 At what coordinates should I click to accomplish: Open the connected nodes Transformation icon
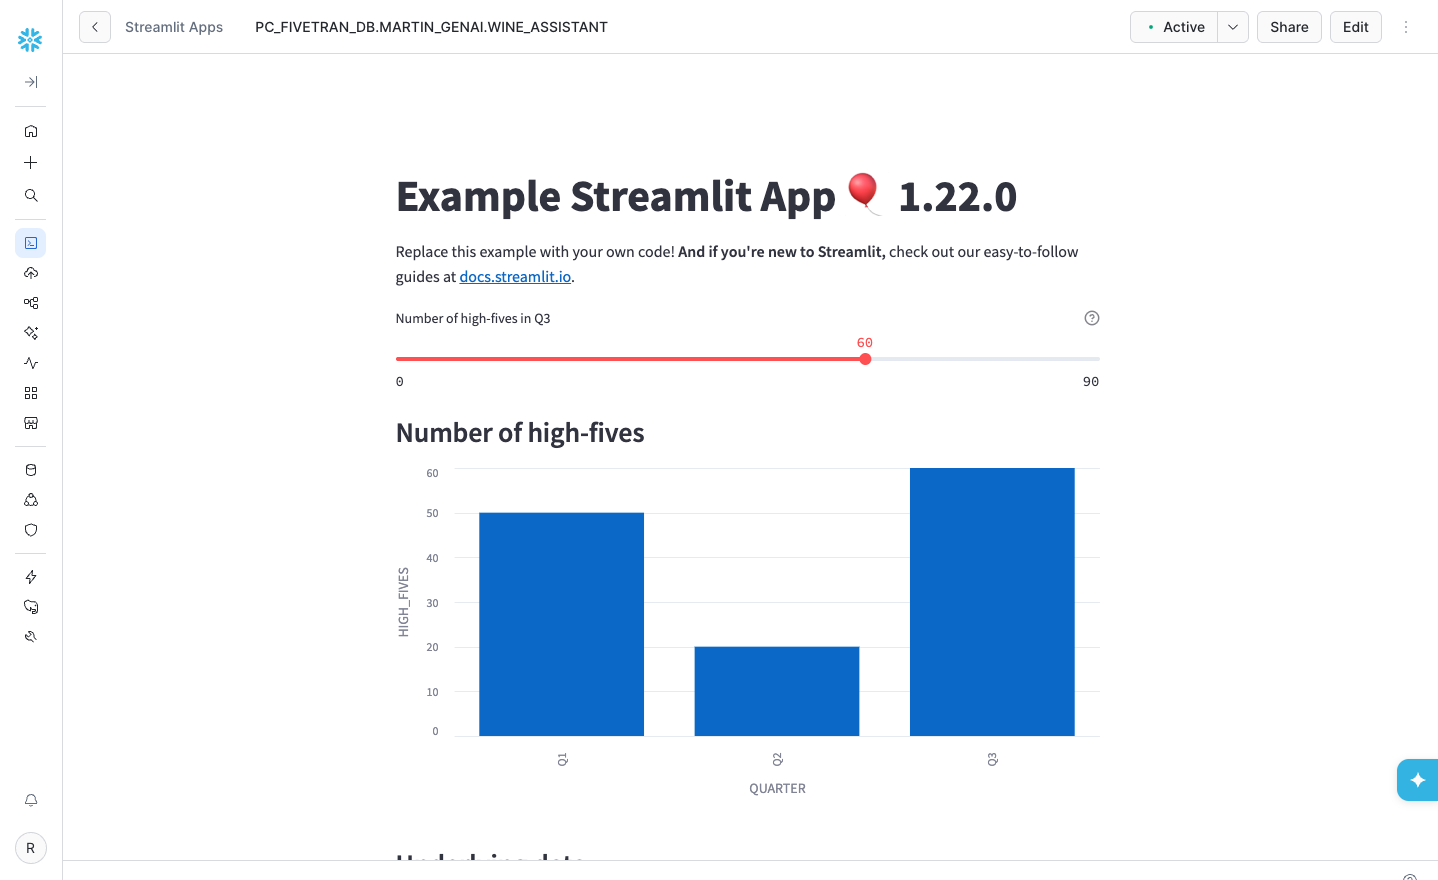coord(31,303)
